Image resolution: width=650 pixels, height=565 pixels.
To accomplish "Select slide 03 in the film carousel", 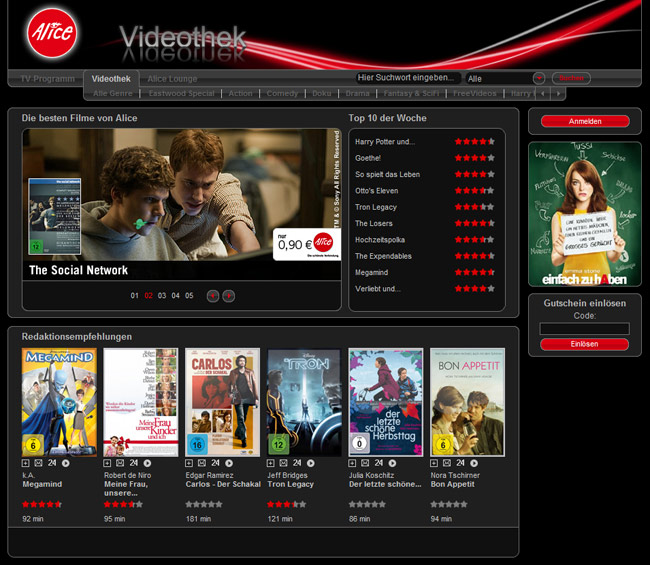I will pyautogui.click(x=162, y=296).
